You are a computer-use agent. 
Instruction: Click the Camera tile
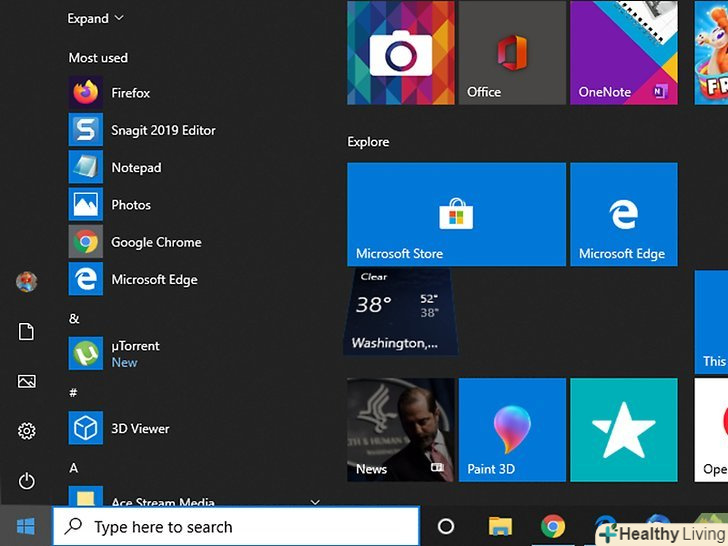[x=400, y=54]
